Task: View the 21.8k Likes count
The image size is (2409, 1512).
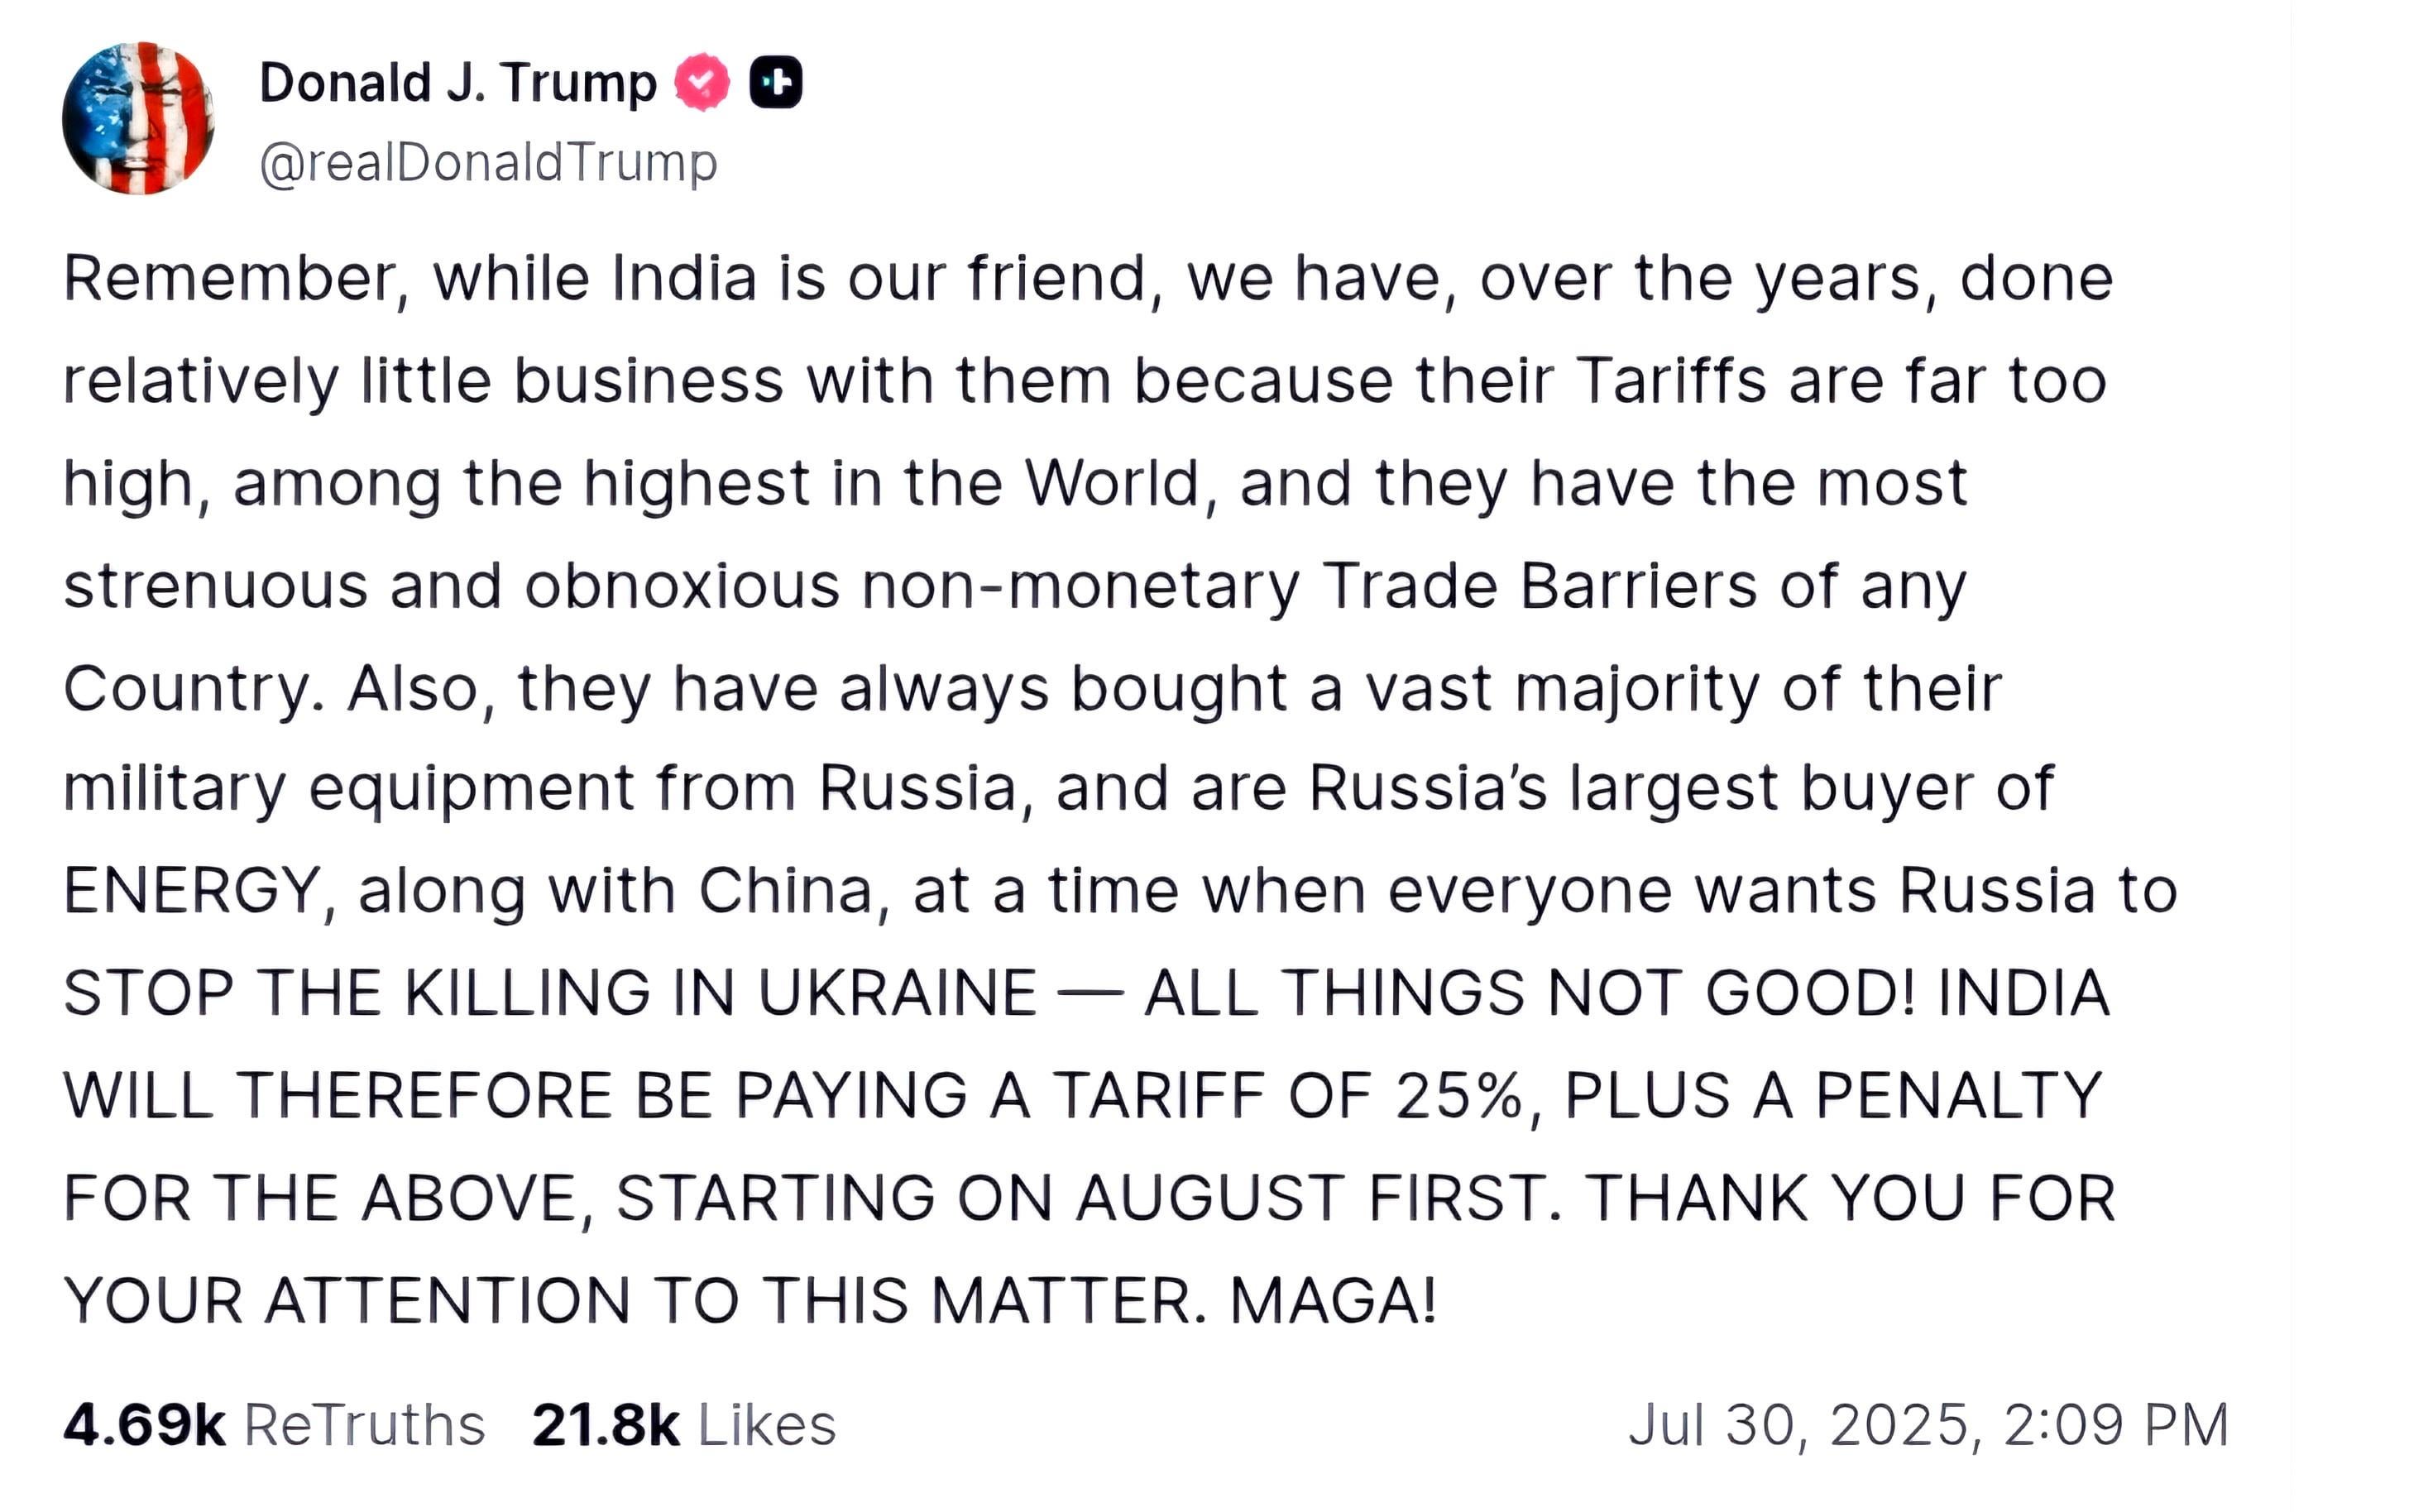Action: point(606,1425)
